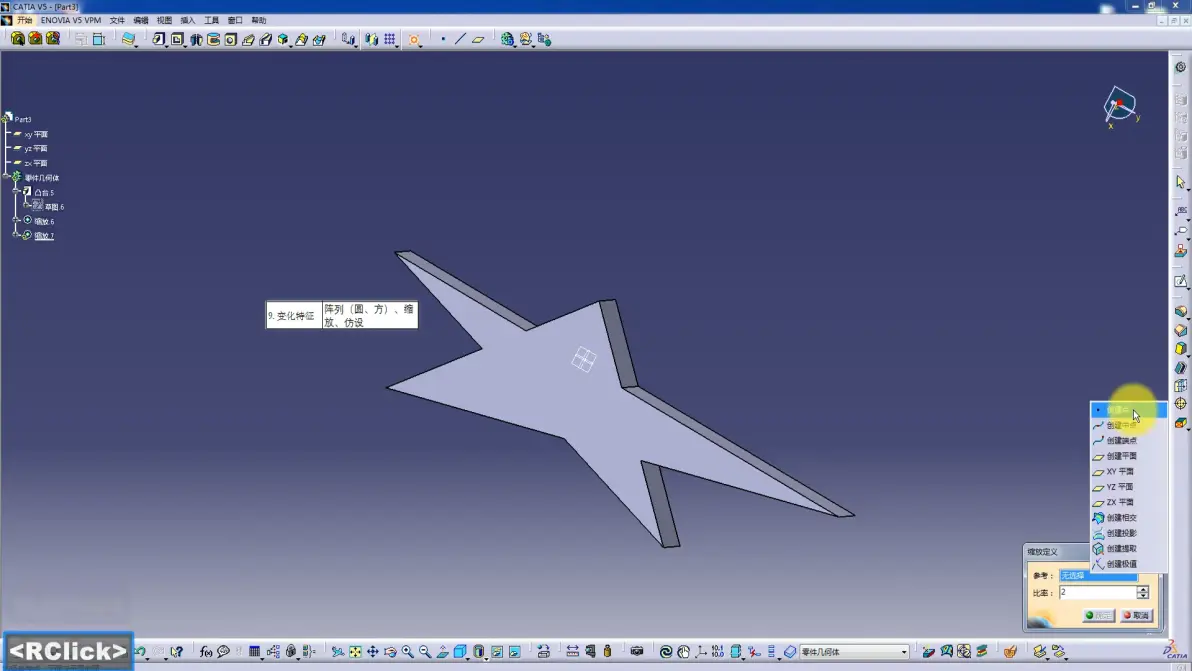The image size is (1192, 671).
Task: Click the Fit All In view icon
Action: (x=355, y=651)
